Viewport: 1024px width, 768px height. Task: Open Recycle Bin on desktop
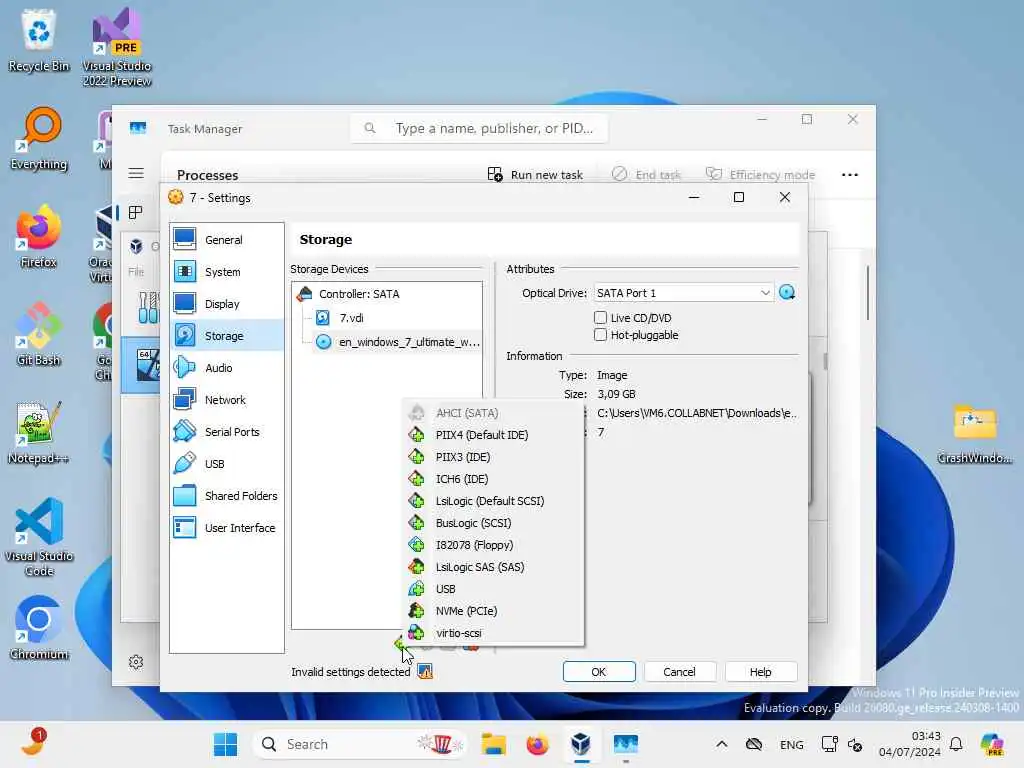39,40
